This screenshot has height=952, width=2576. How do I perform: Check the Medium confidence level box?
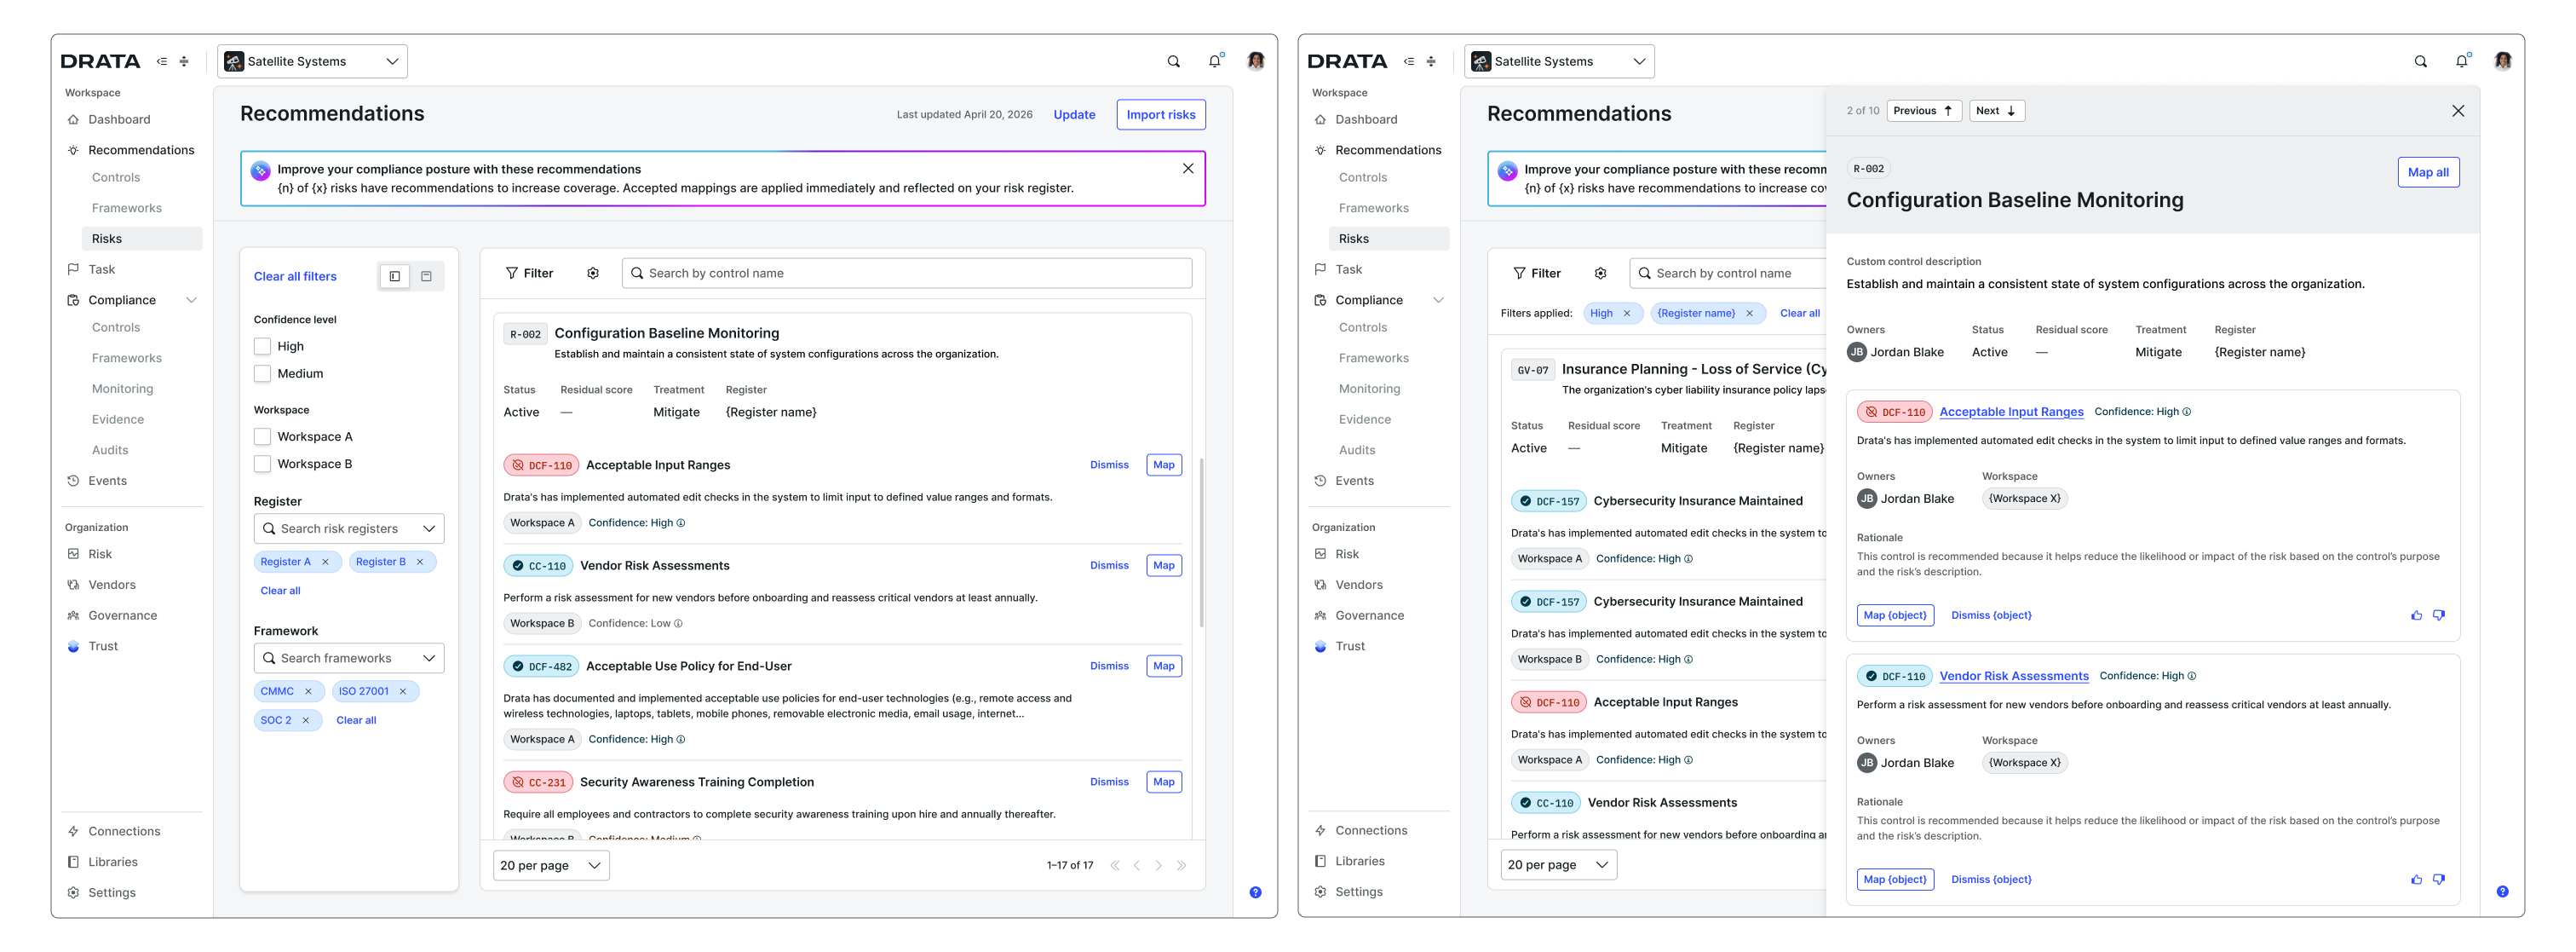click(x=263, y=373)
